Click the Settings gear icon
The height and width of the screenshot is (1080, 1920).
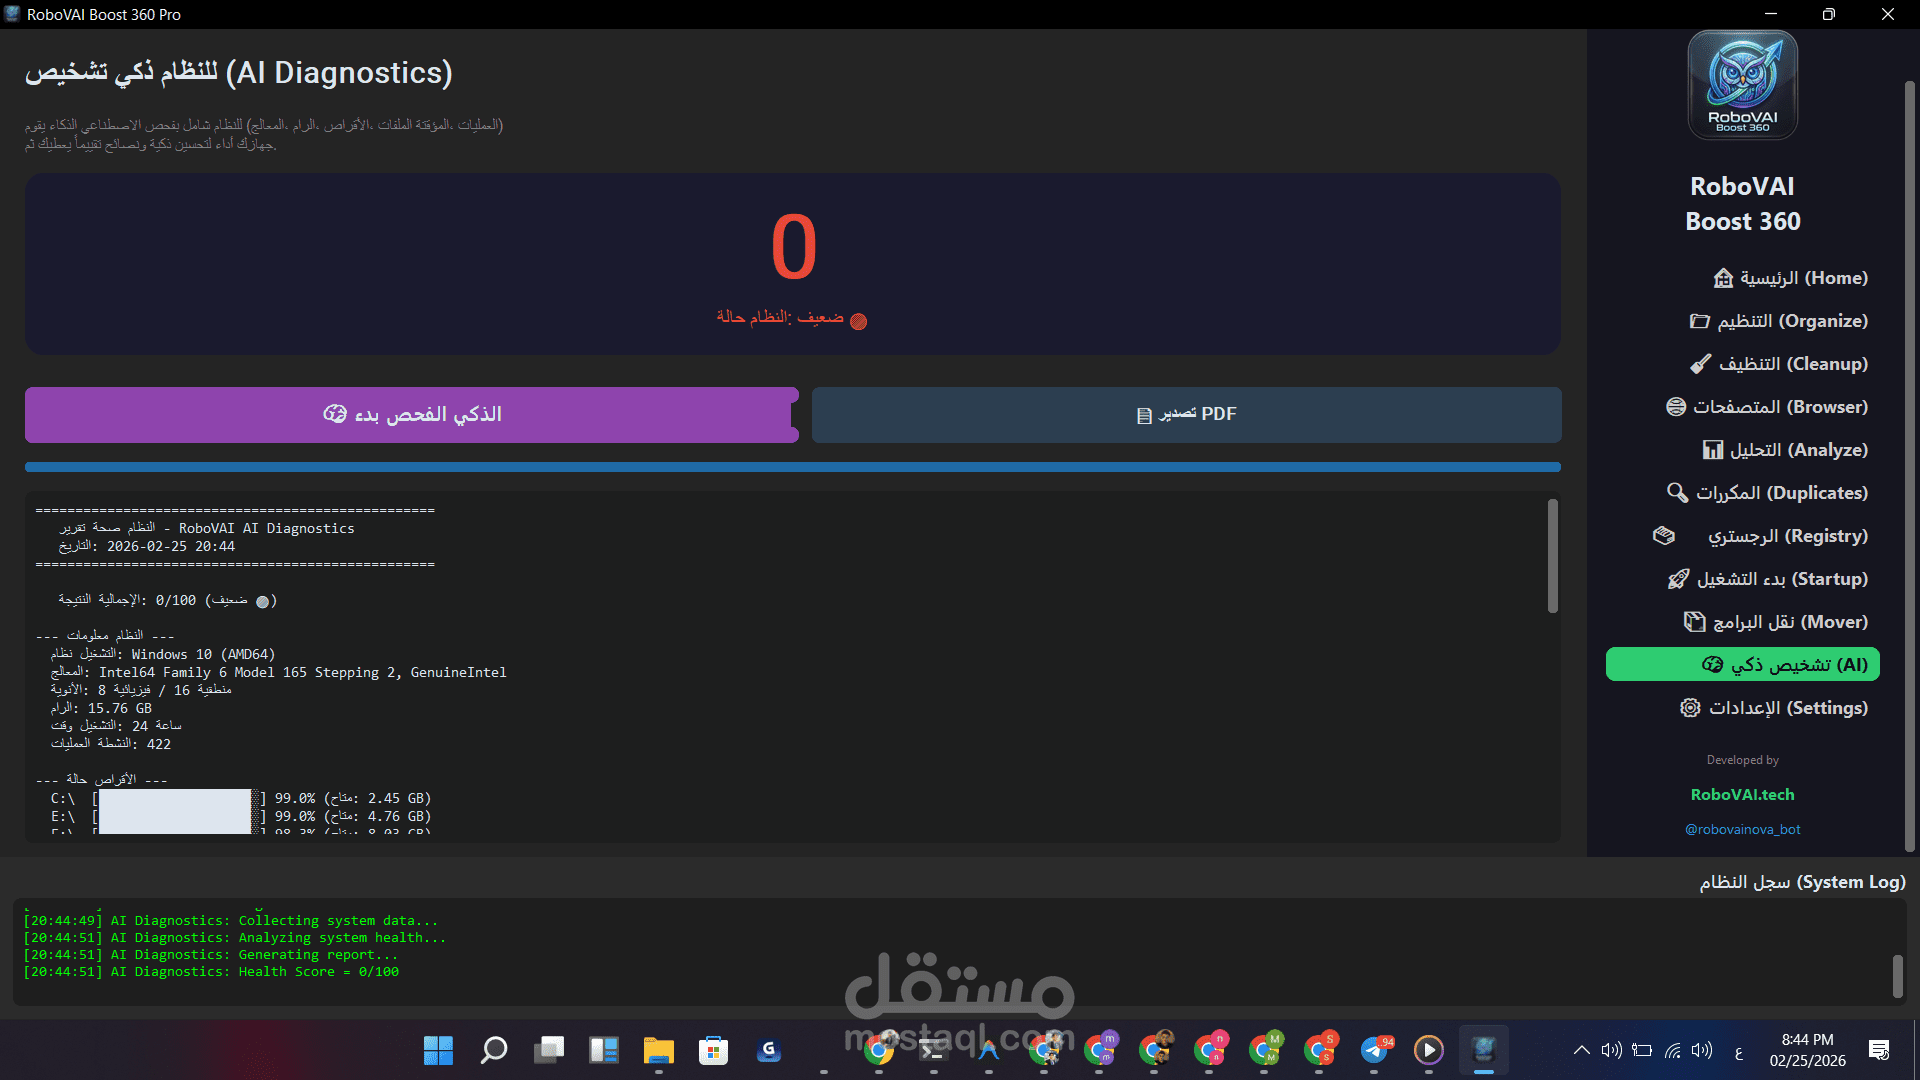pos(1690,708)
